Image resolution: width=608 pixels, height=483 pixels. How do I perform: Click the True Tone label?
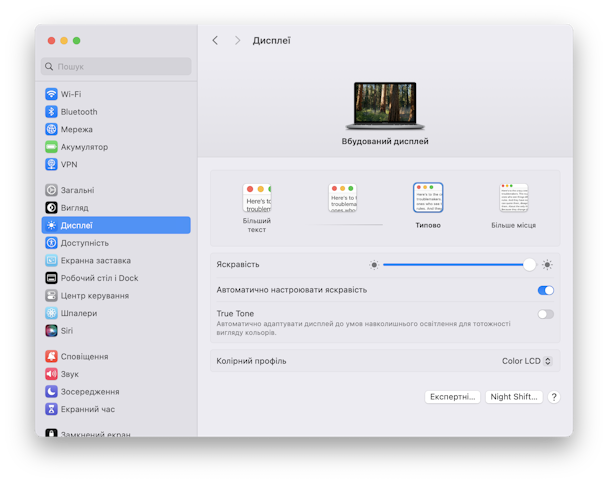(x=235, y=314)
